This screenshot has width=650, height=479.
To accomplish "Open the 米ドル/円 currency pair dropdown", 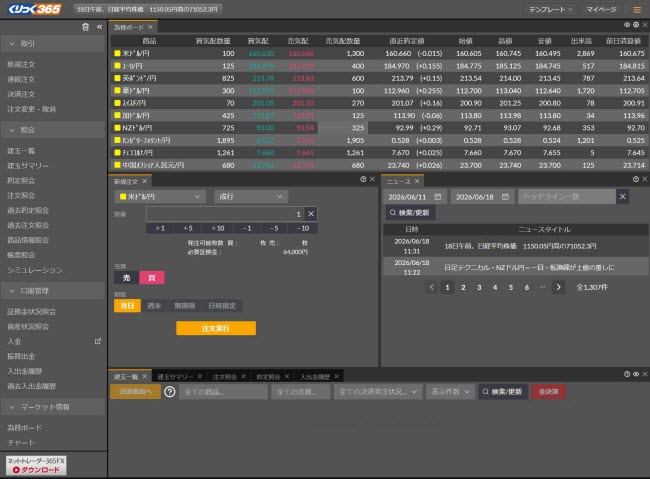I will (x=160, y=197).
